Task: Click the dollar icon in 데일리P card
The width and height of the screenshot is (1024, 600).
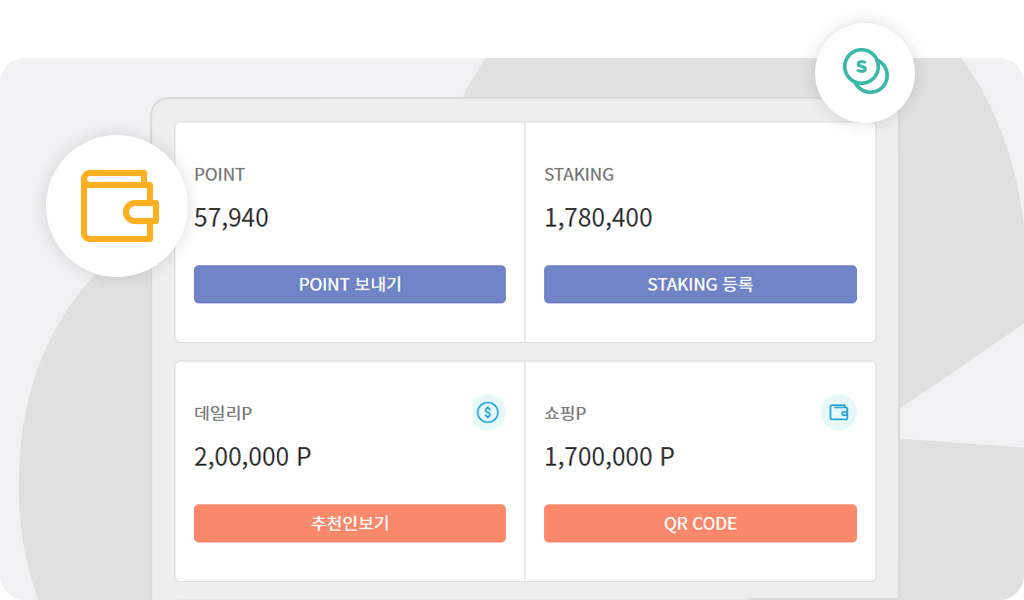Action: pos(488,413)
